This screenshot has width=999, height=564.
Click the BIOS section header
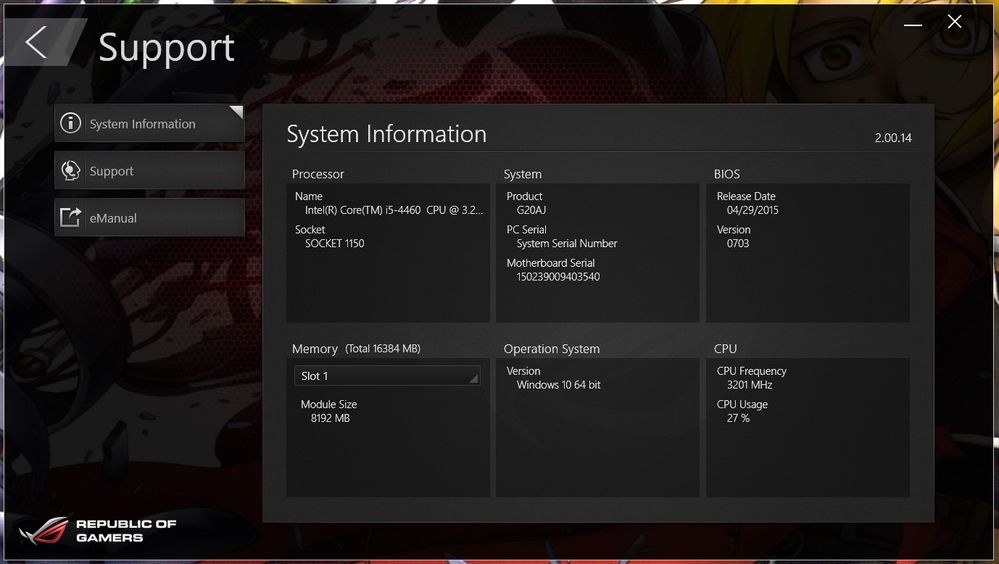[x=726, y=174]
